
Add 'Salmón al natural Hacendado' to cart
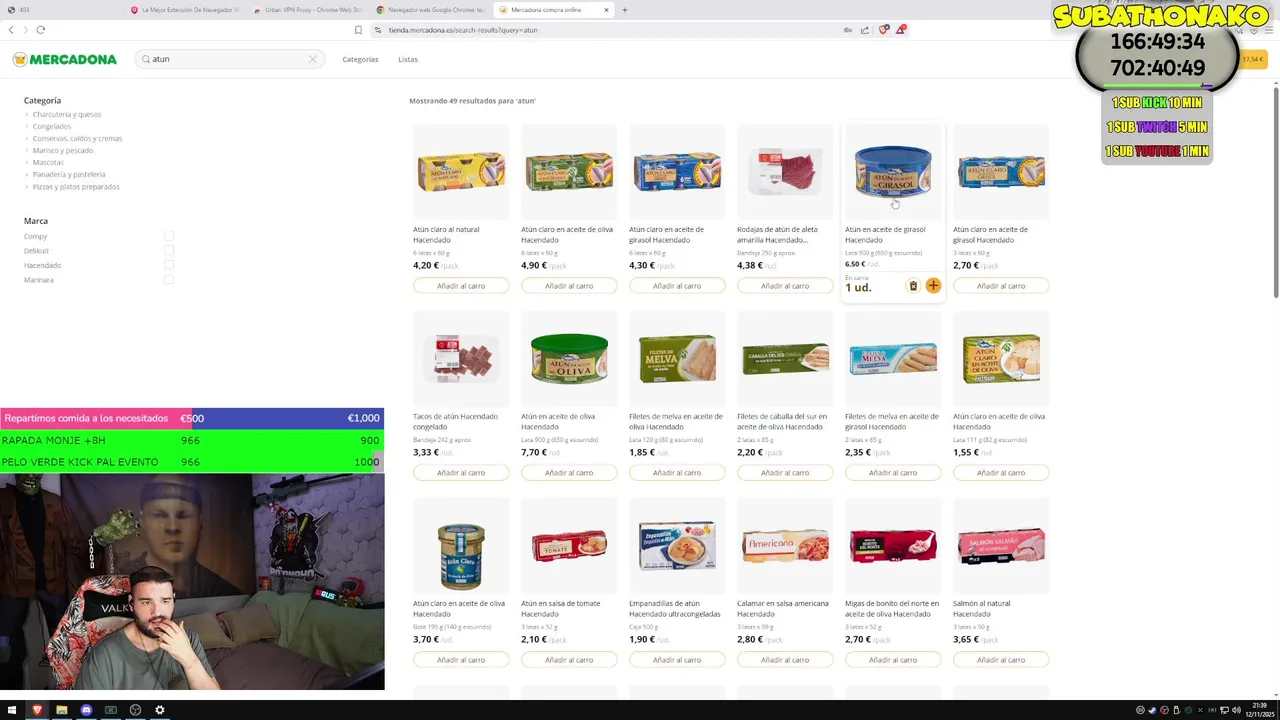(x=1001, y=660)
